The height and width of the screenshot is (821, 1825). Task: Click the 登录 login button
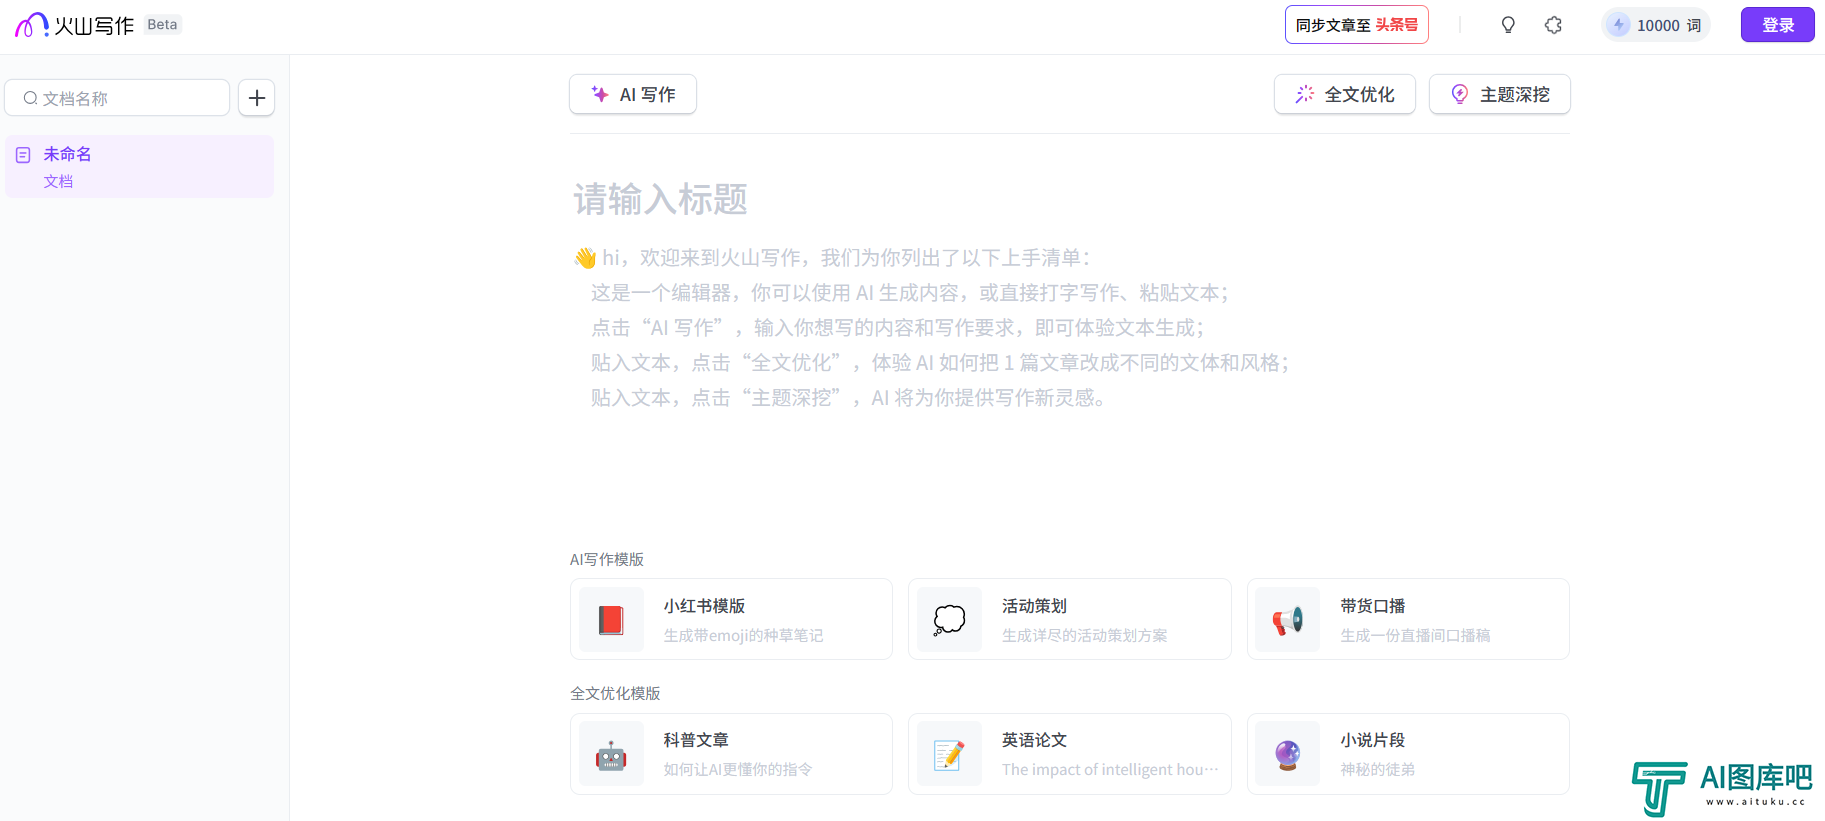(x=1777, y=25)
